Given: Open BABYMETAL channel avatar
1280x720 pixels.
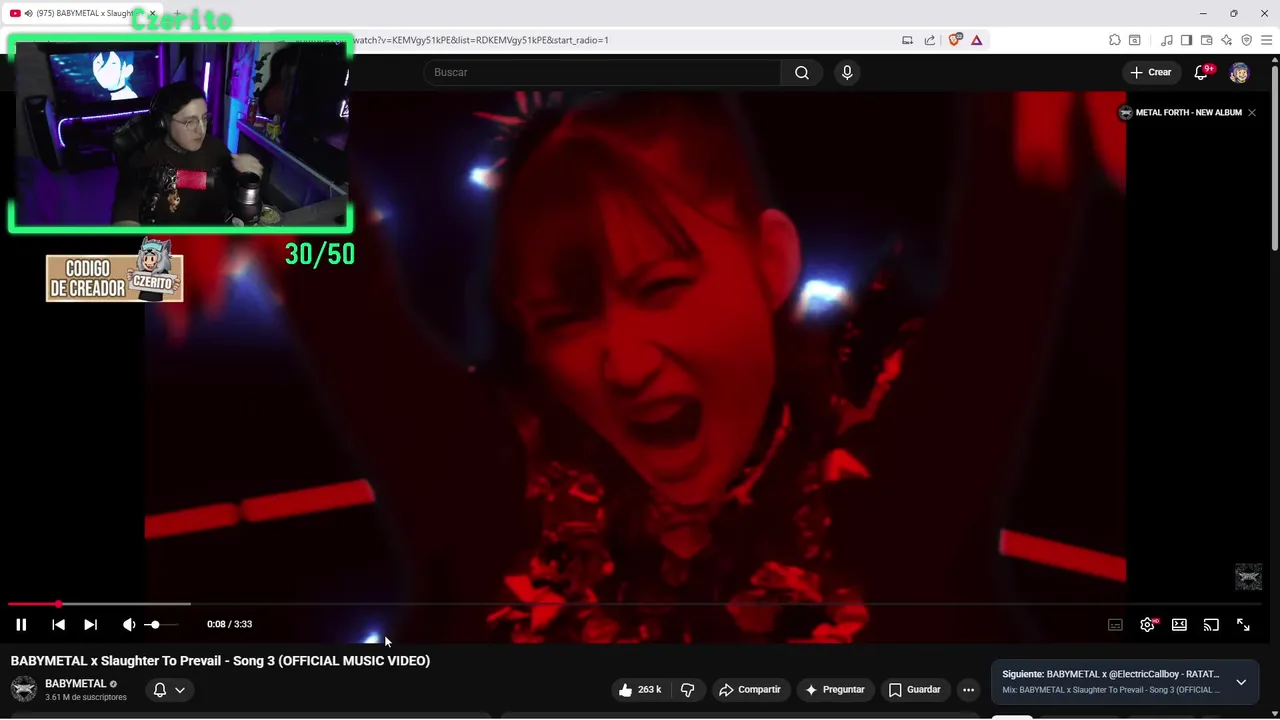Looking at the screenshot, I should 23,689.
